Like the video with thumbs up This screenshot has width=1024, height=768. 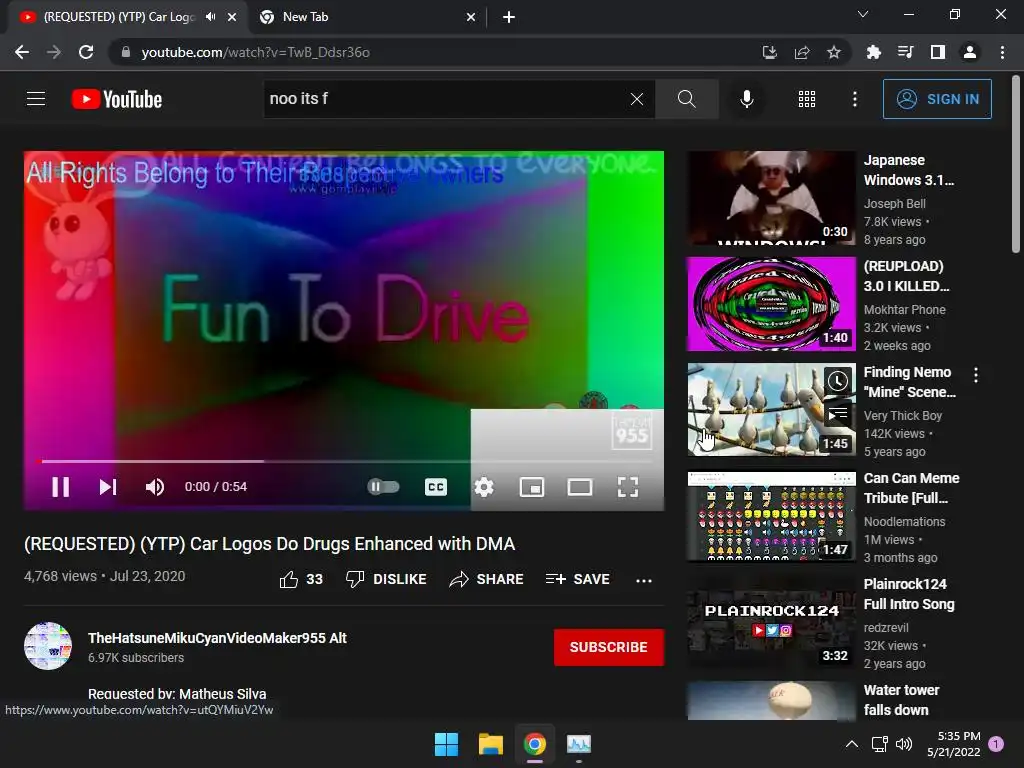(301, 579)
